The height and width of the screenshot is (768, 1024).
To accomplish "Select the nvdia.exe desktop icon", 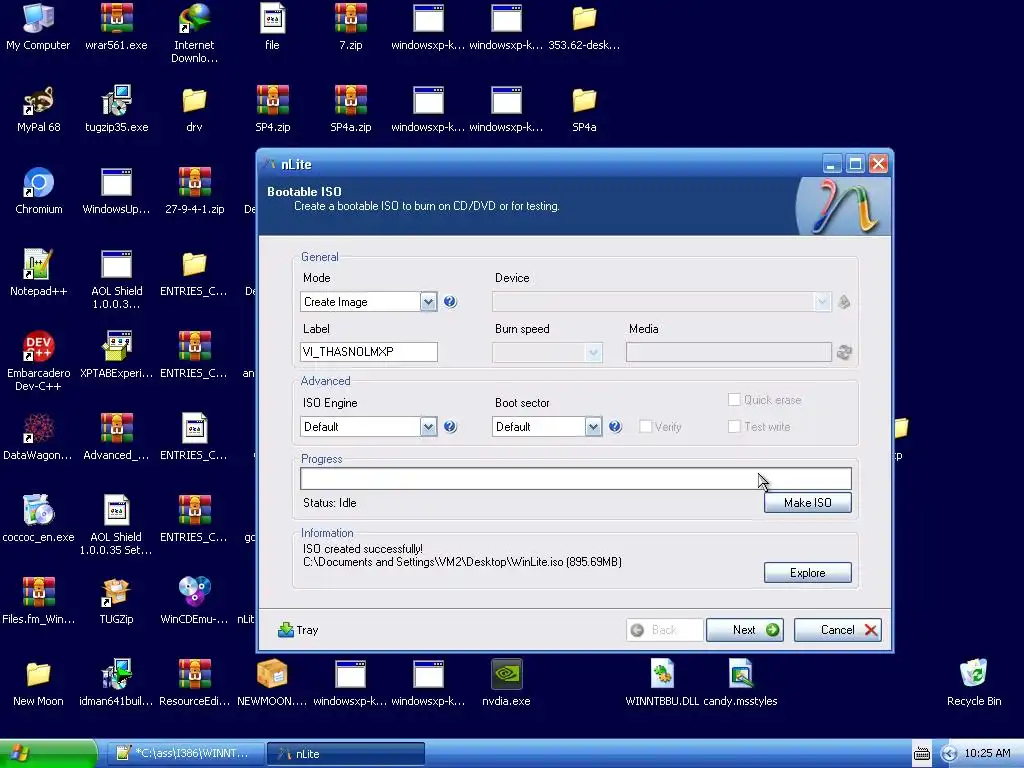I will click(506, 683).
